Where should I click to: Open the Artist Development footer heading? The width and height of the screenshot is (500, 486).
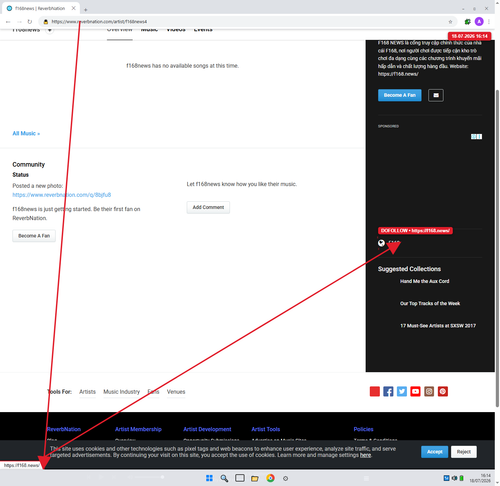point(207,429)
